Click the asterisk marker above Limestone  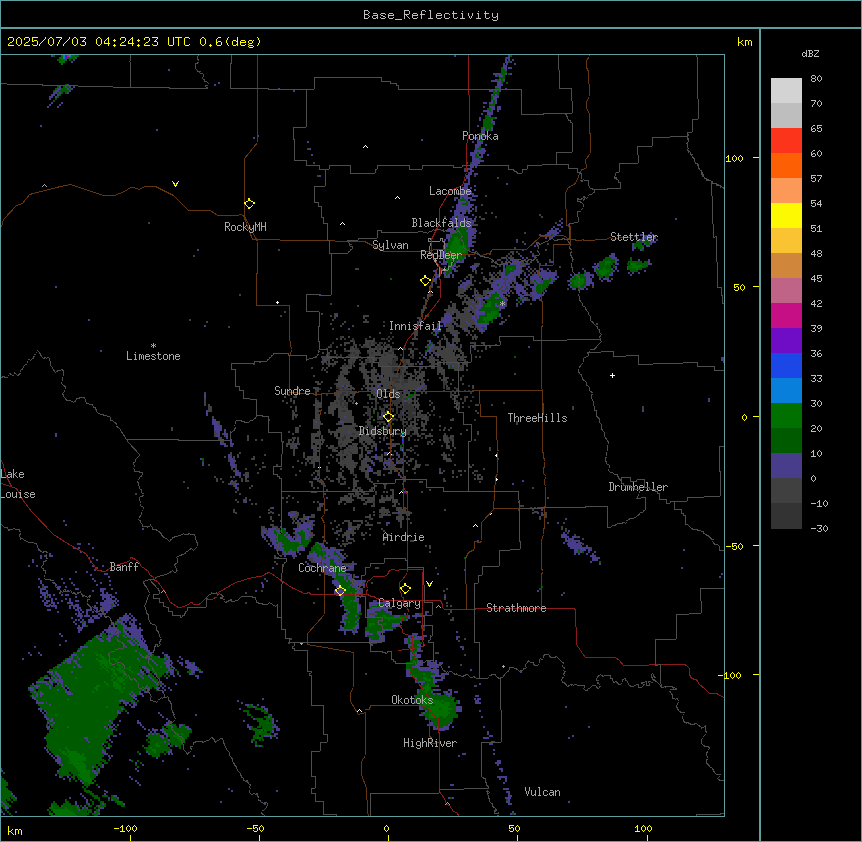point(153,346)
